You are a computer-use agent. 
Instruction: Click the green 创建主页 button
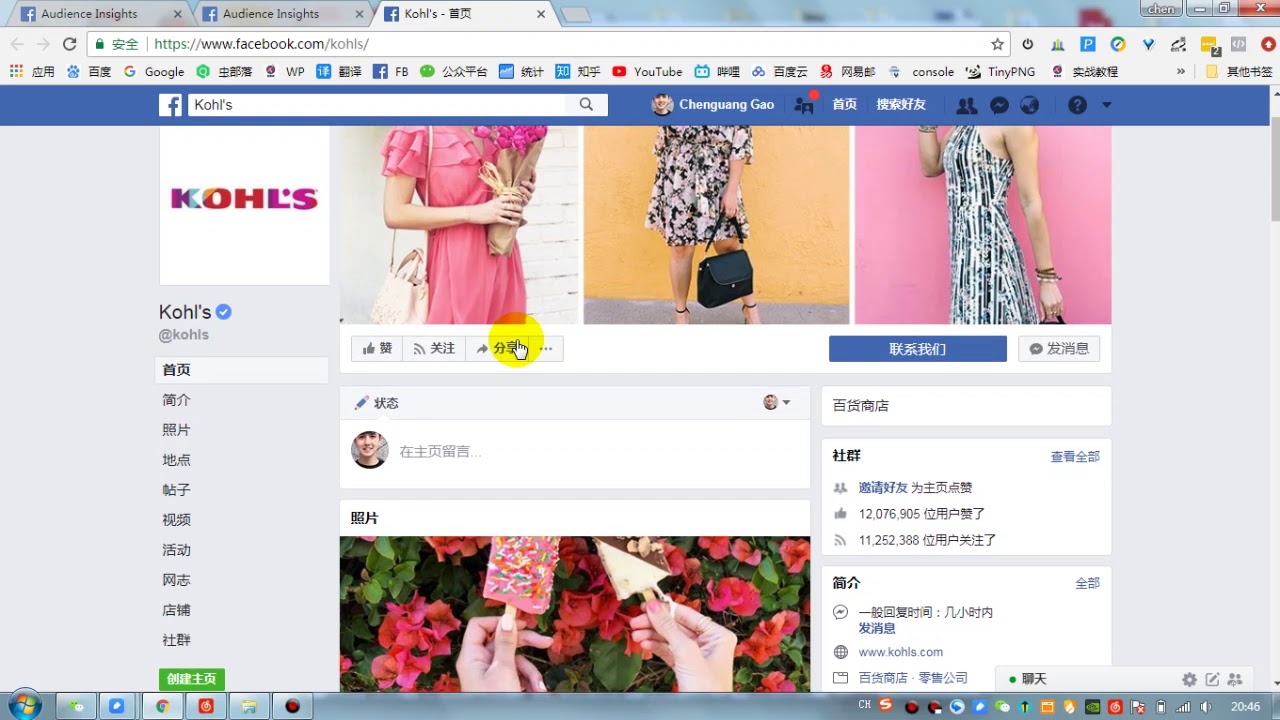(192, 679)
